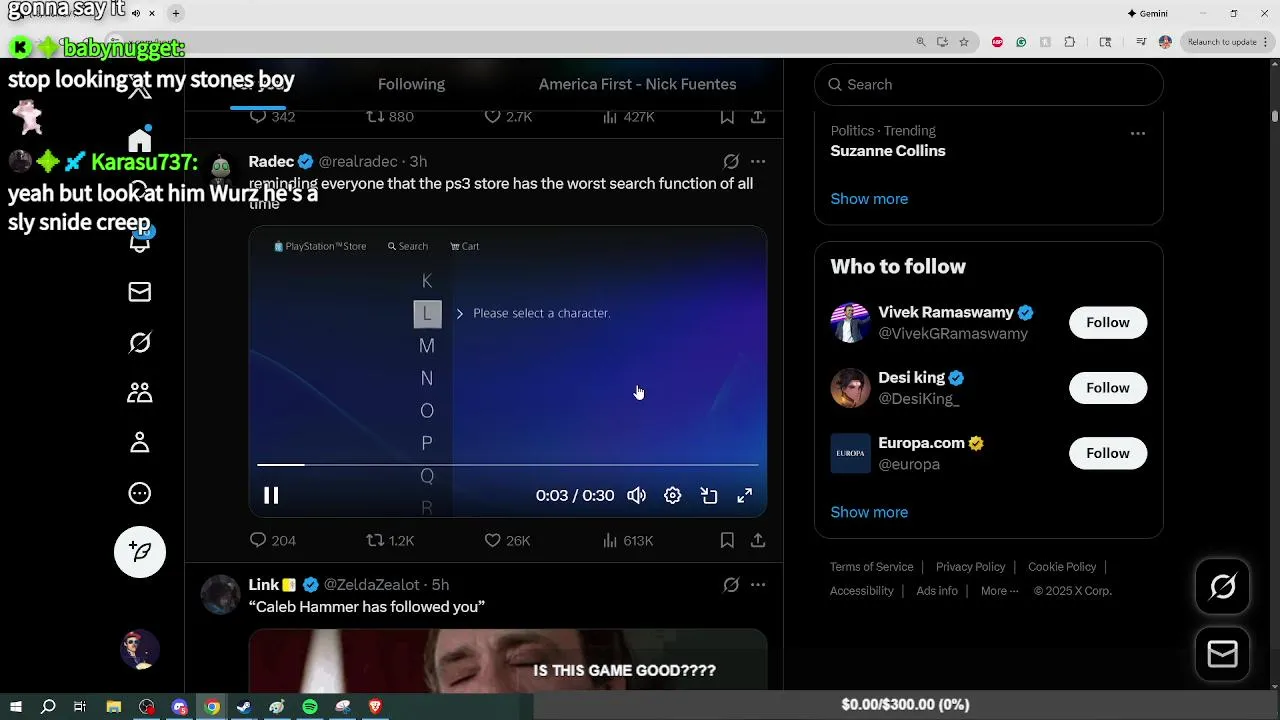
Task: Switch to the Following tab
Action: [x=411, y=84]
